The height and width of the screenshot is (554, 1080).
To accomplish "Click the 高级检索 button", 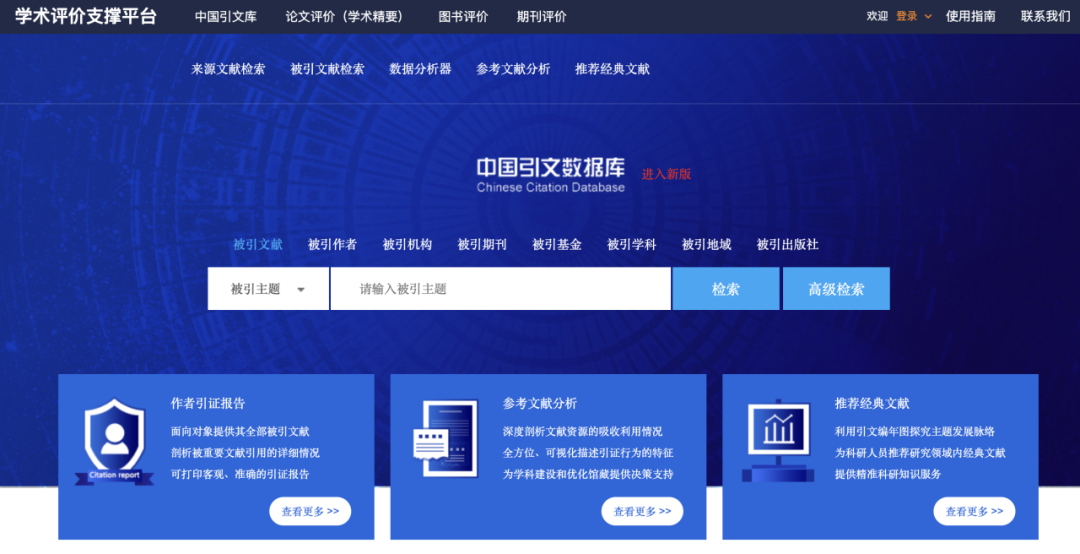I will tap(836, 289).
